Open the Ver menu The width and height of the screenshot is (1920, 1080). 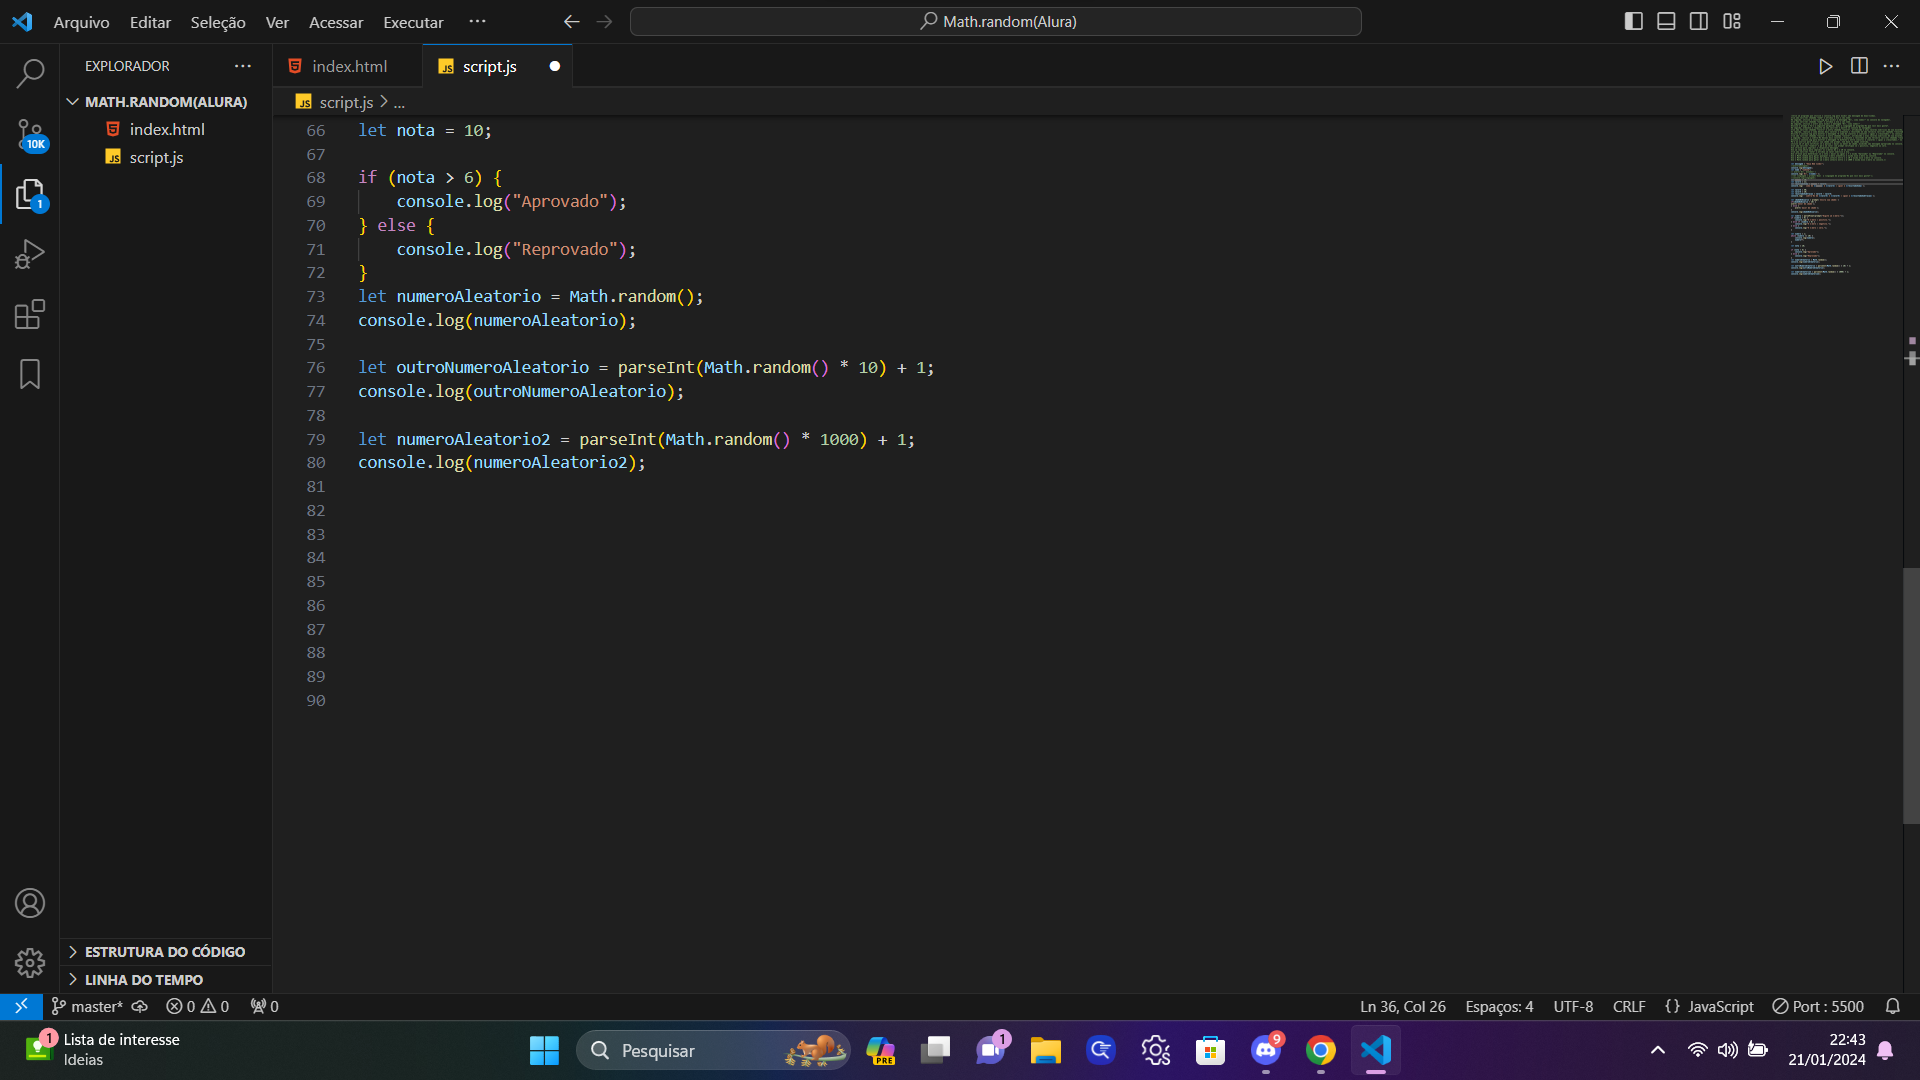277,22
